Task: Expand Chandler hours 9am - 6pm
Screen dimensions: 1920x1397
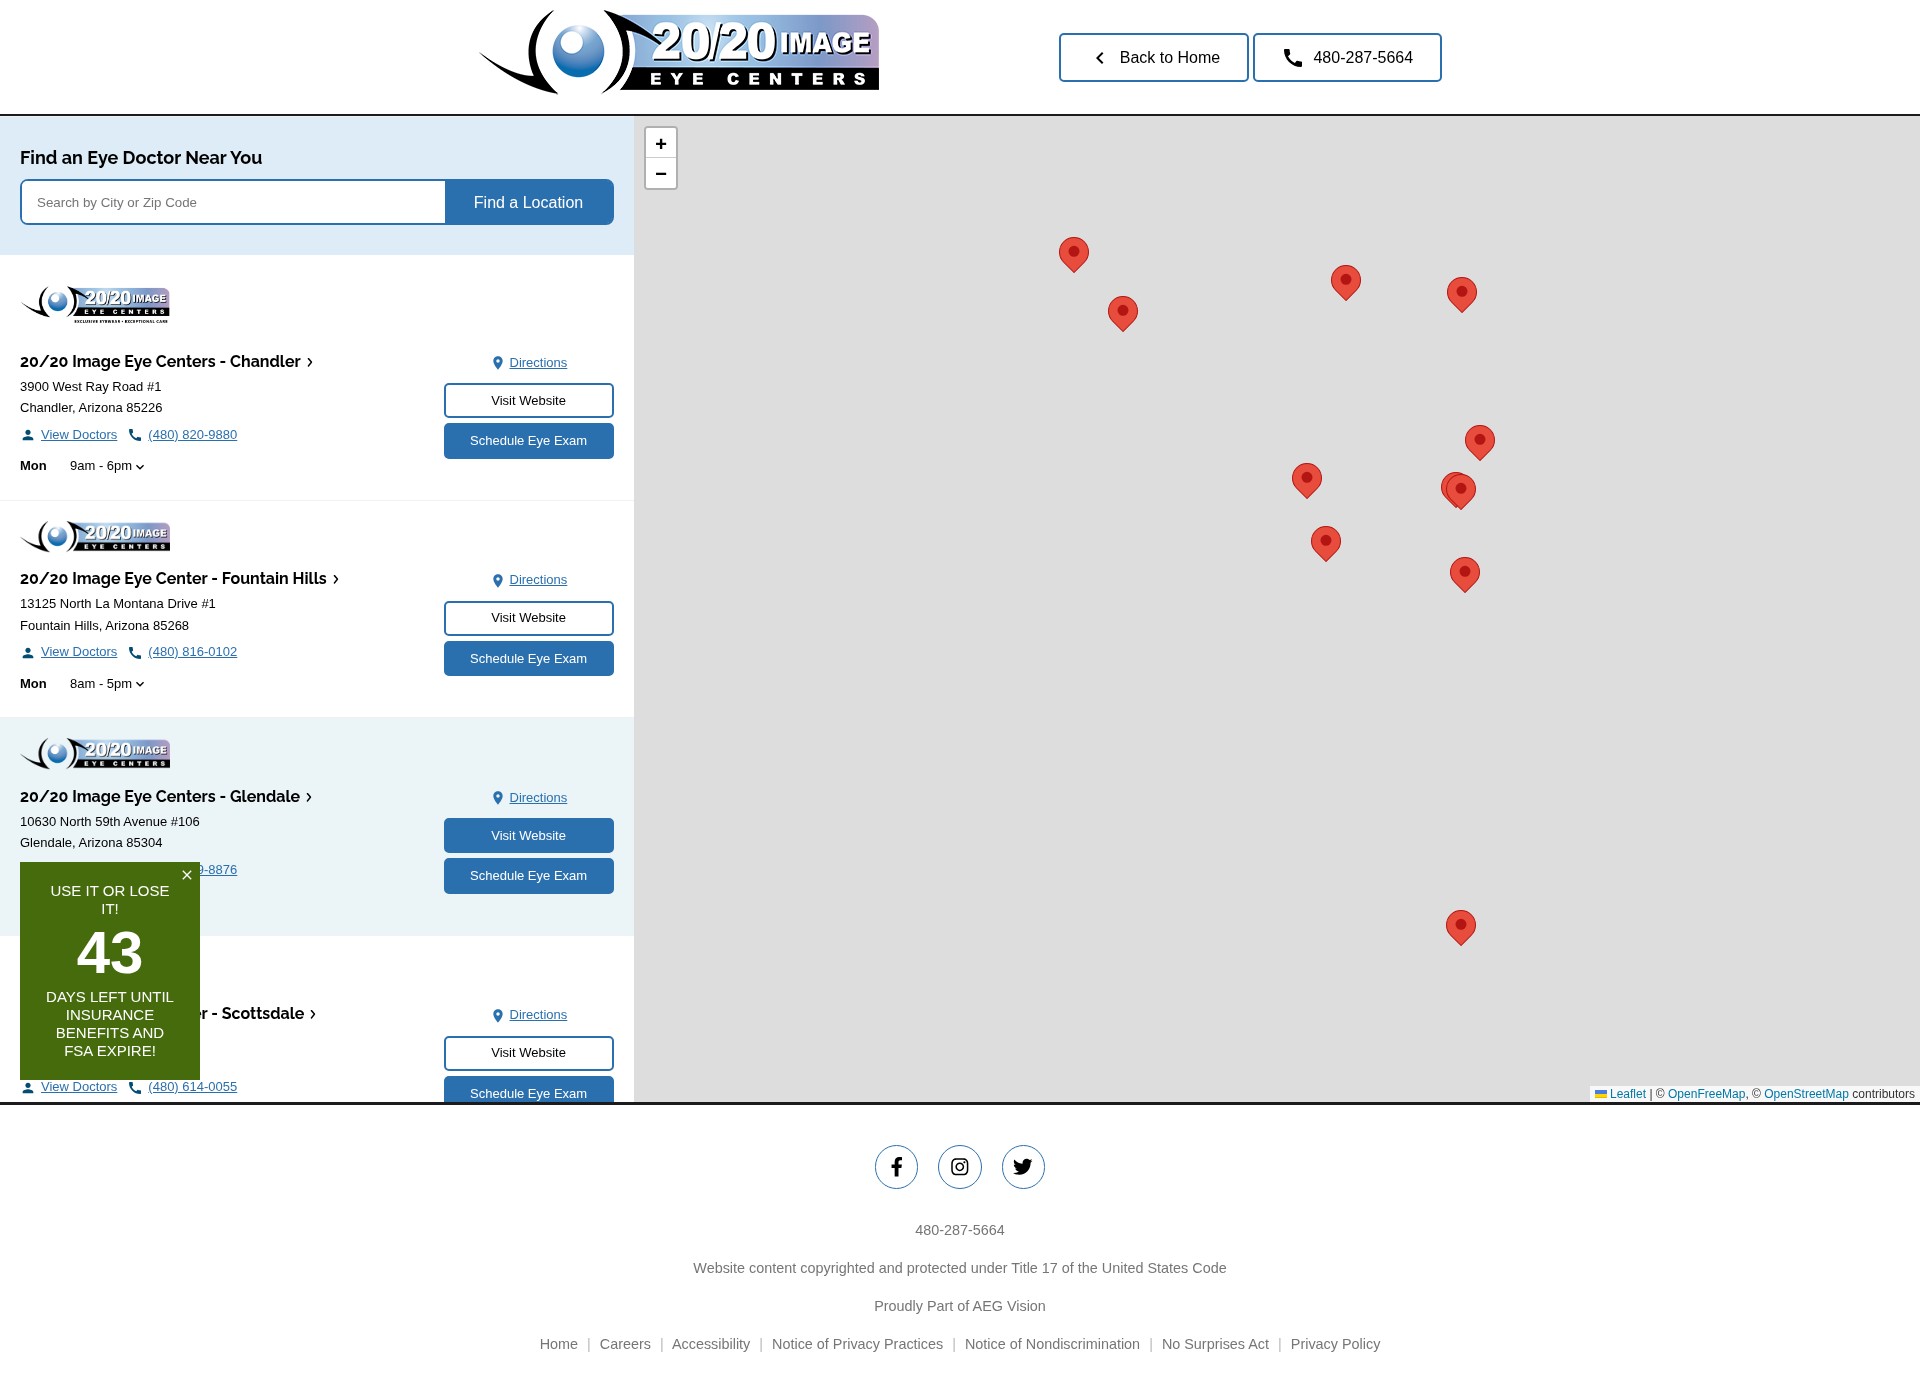Action: point(107,466)
